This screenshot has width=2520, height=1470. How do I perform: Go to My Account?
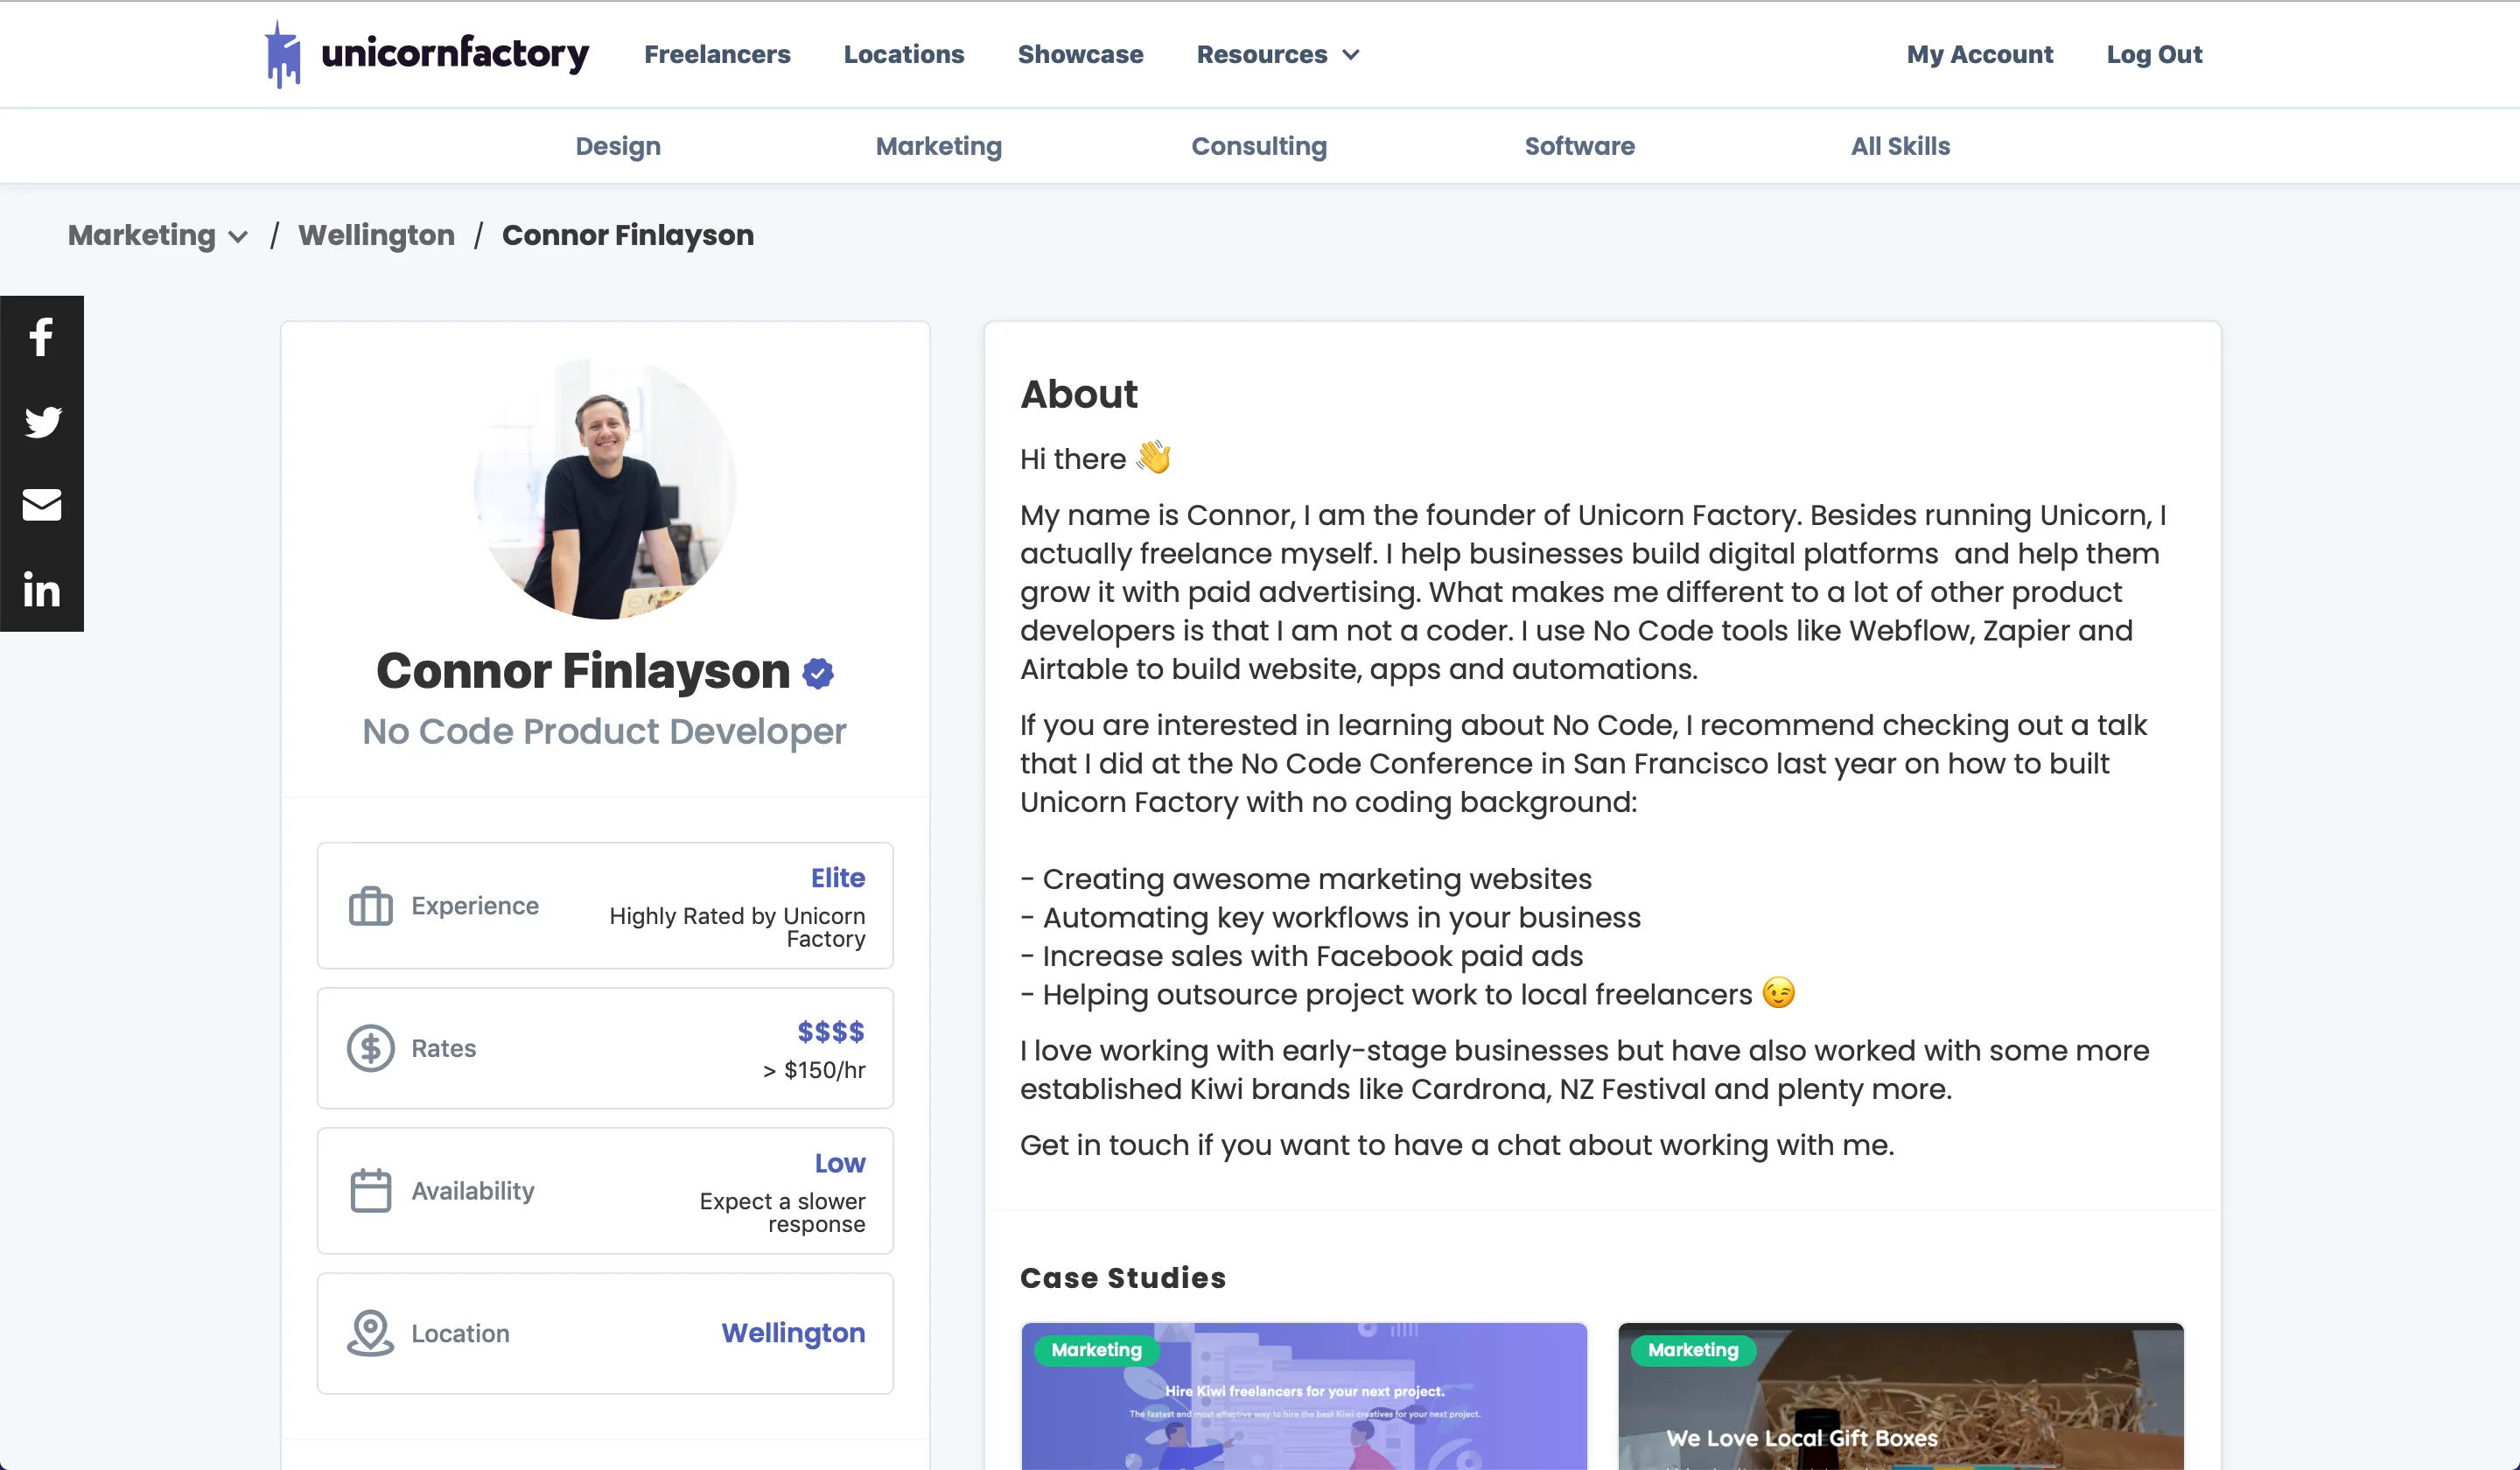[1979, 54]
